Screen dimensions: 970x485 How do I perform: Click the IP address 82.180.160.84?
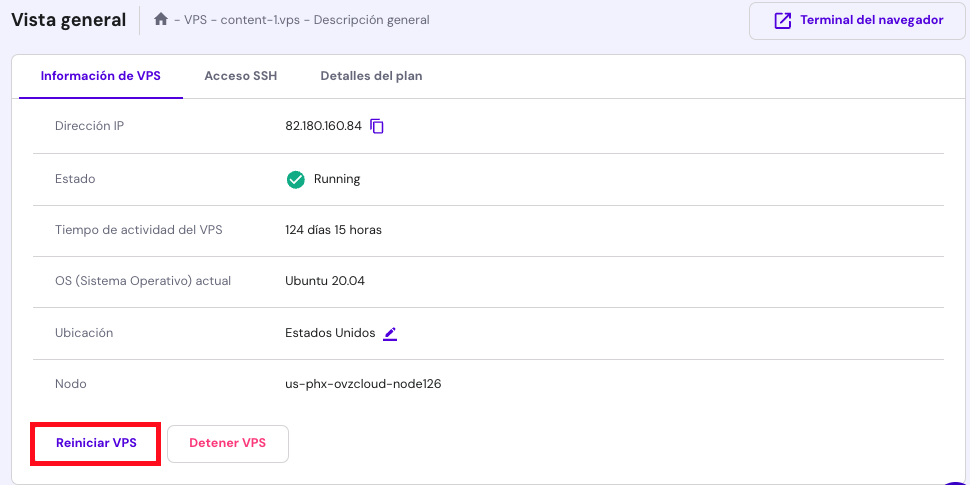pyautogui.click(x=323, y=126)
